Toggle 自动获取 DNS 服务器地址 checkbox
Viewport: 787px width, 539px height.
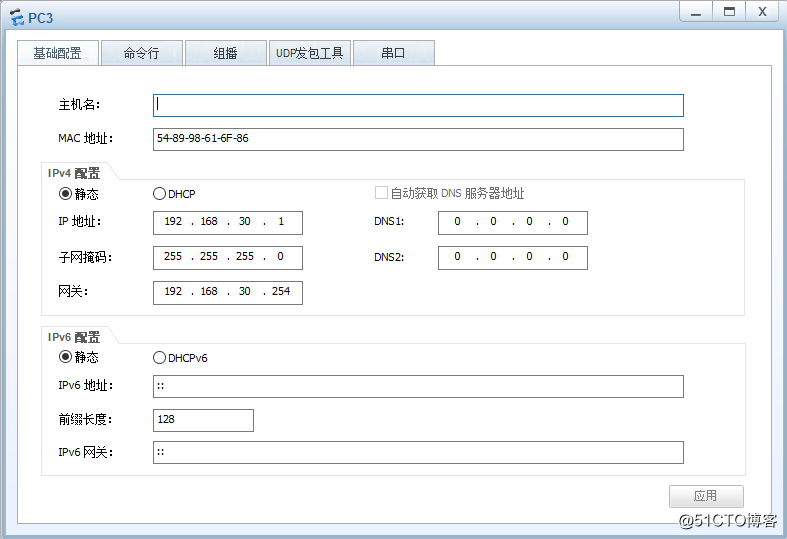(381, 193)
